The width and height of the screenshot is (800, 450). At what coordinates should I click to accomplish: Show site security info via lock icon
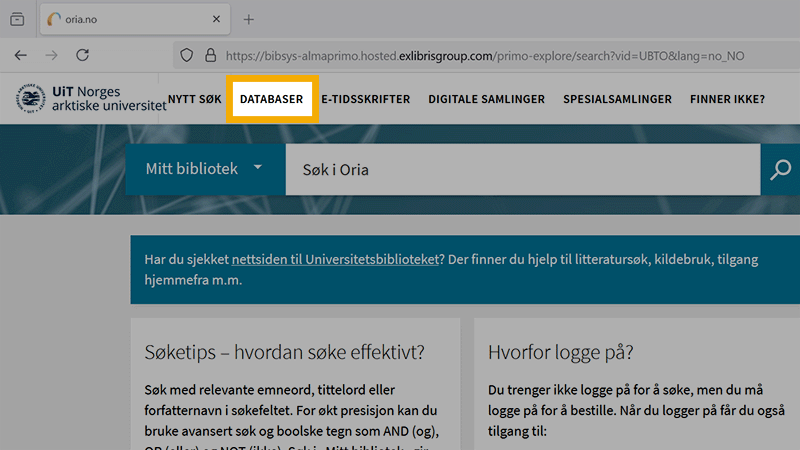pyautogui.click(x=209, y=56)
